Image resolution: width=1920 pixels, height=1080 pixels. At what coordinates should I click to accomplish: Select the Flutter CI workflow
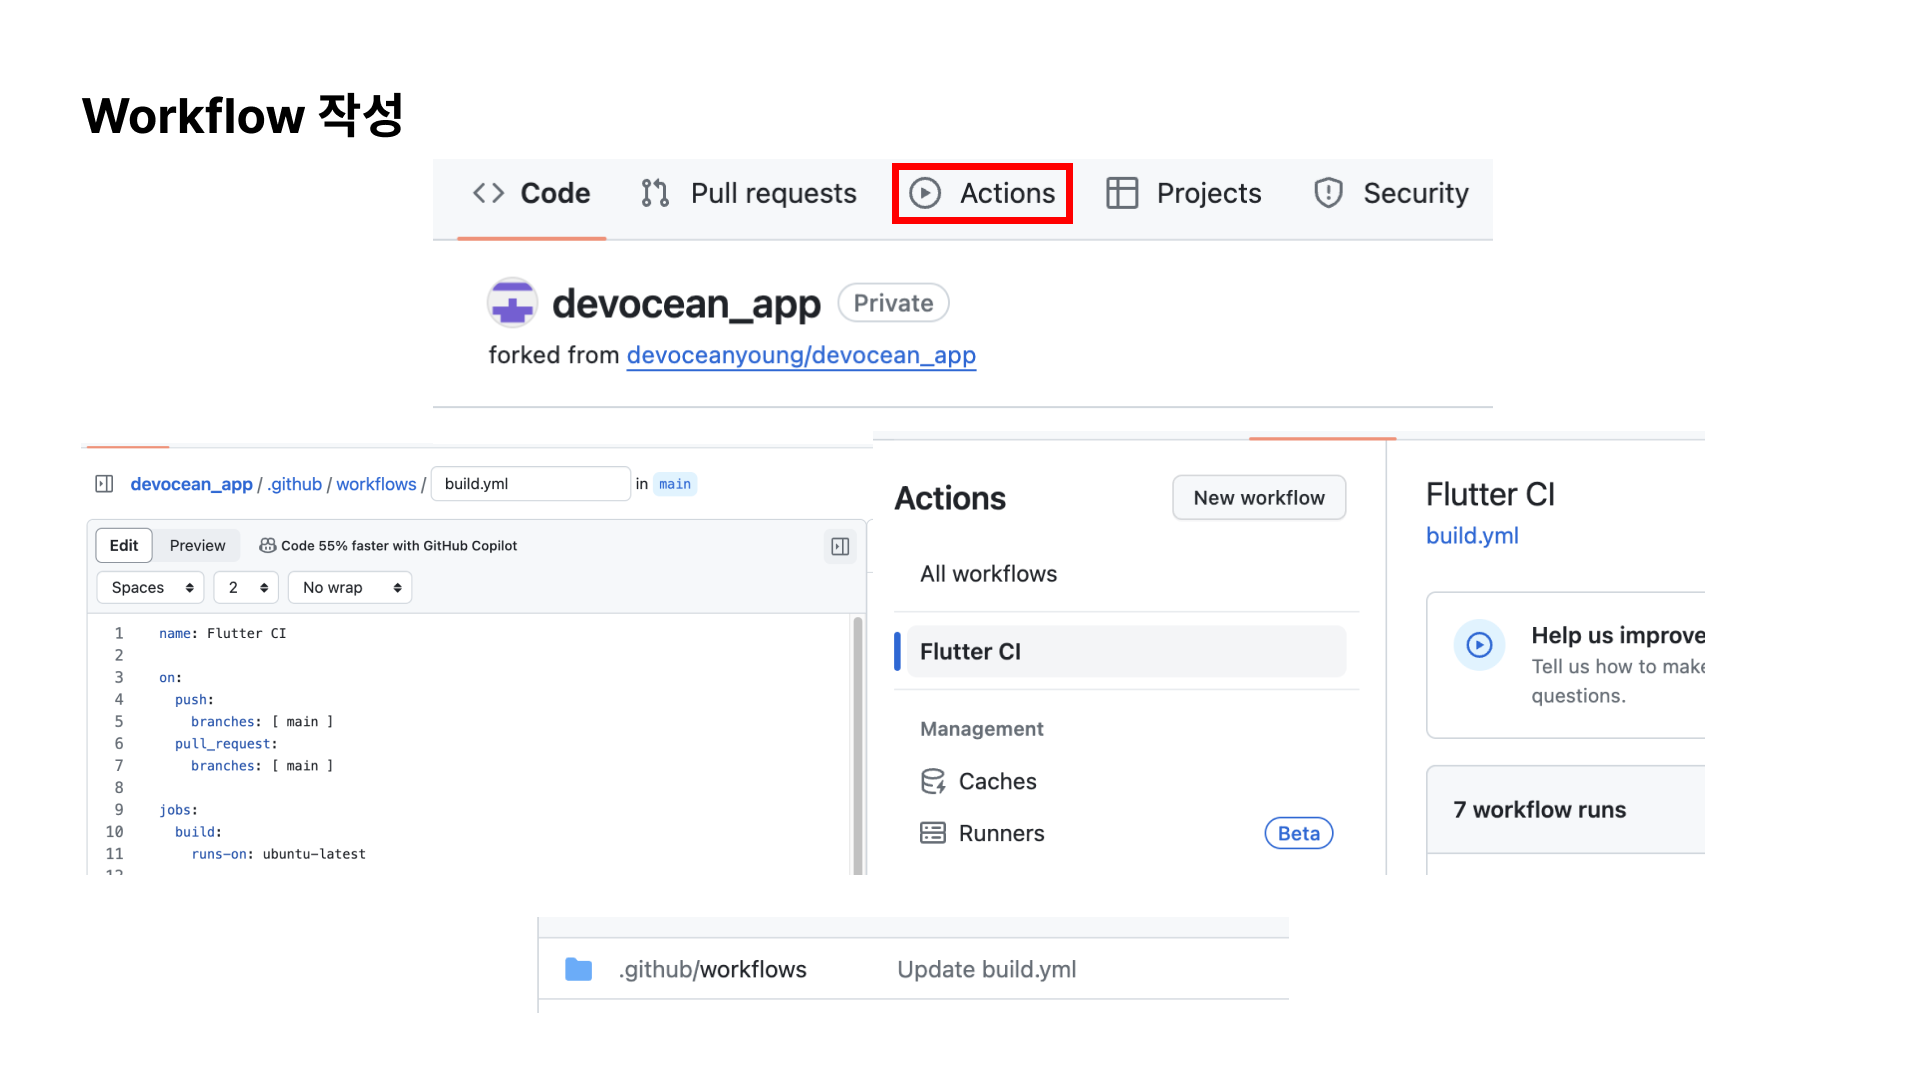(x=1127, y=652)
